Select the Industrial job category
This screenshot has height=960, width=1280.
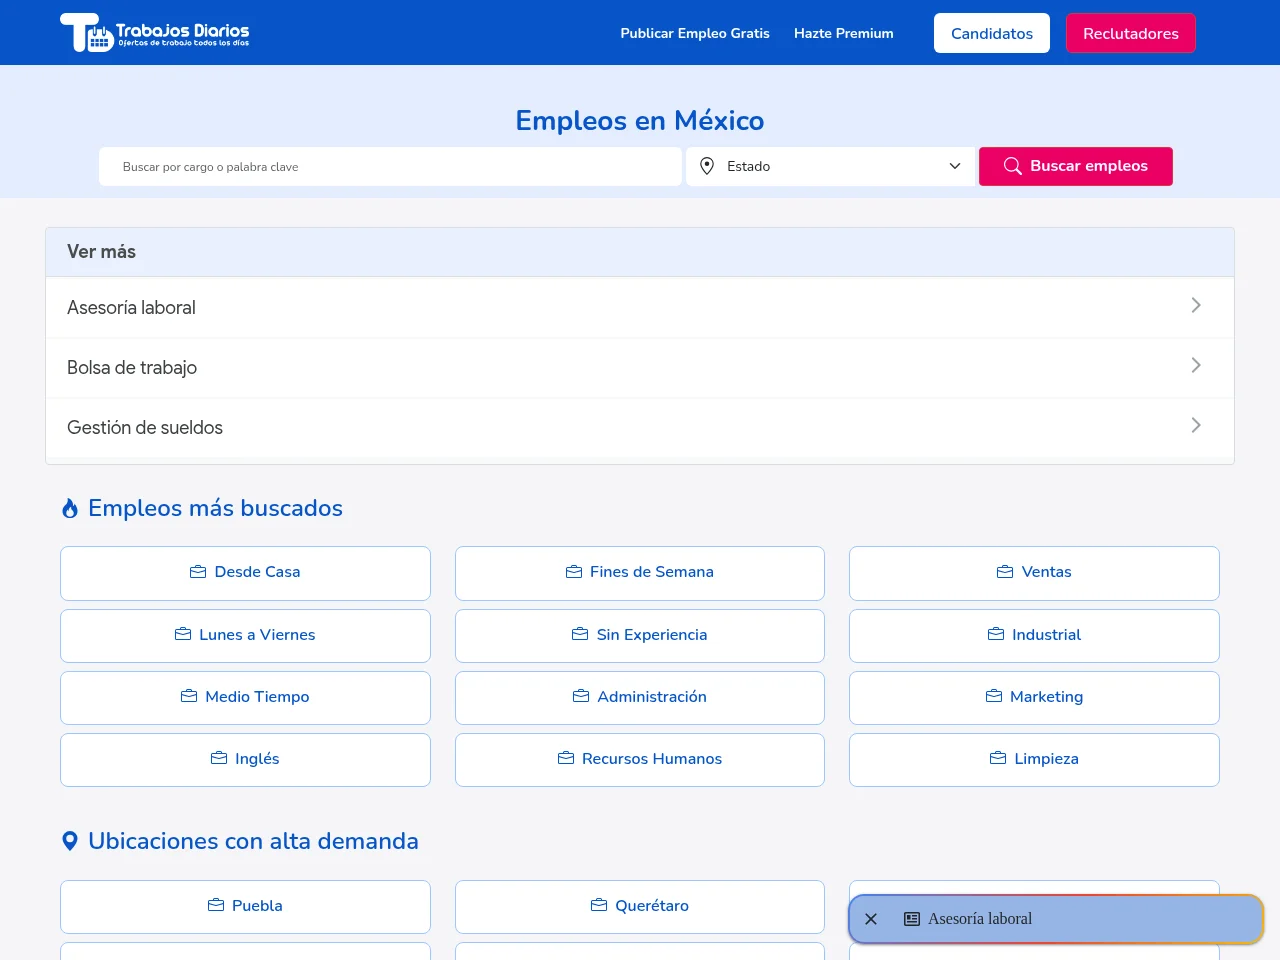(x=1034, y=636)
